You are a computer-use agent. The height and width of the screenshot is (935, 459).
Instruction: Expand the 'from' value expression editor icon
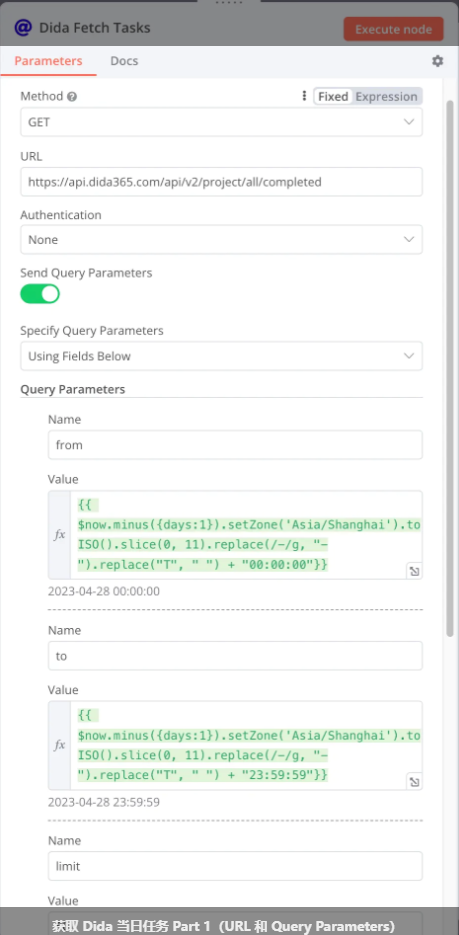coord(414,571)
